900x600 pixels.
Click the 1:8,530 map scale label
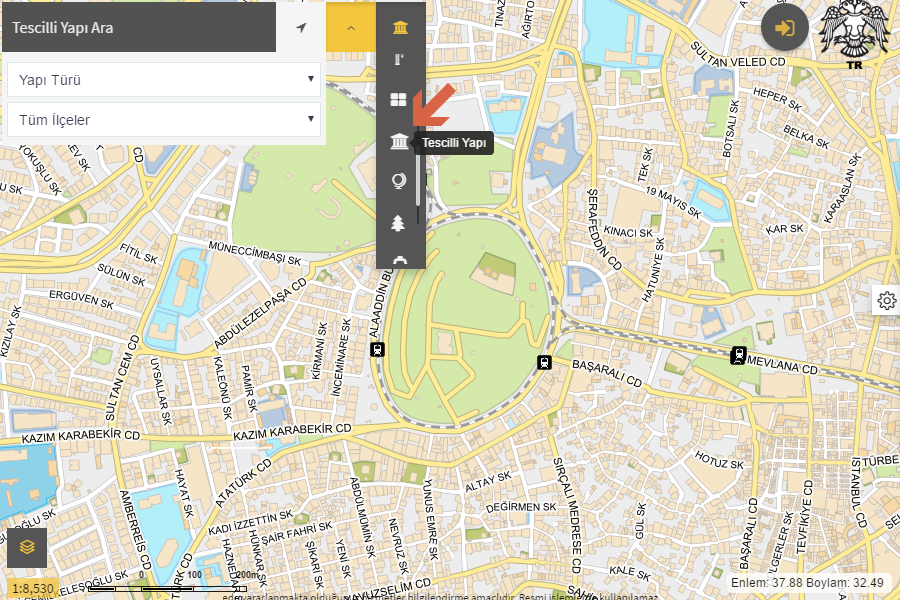[x=32, y=589]
